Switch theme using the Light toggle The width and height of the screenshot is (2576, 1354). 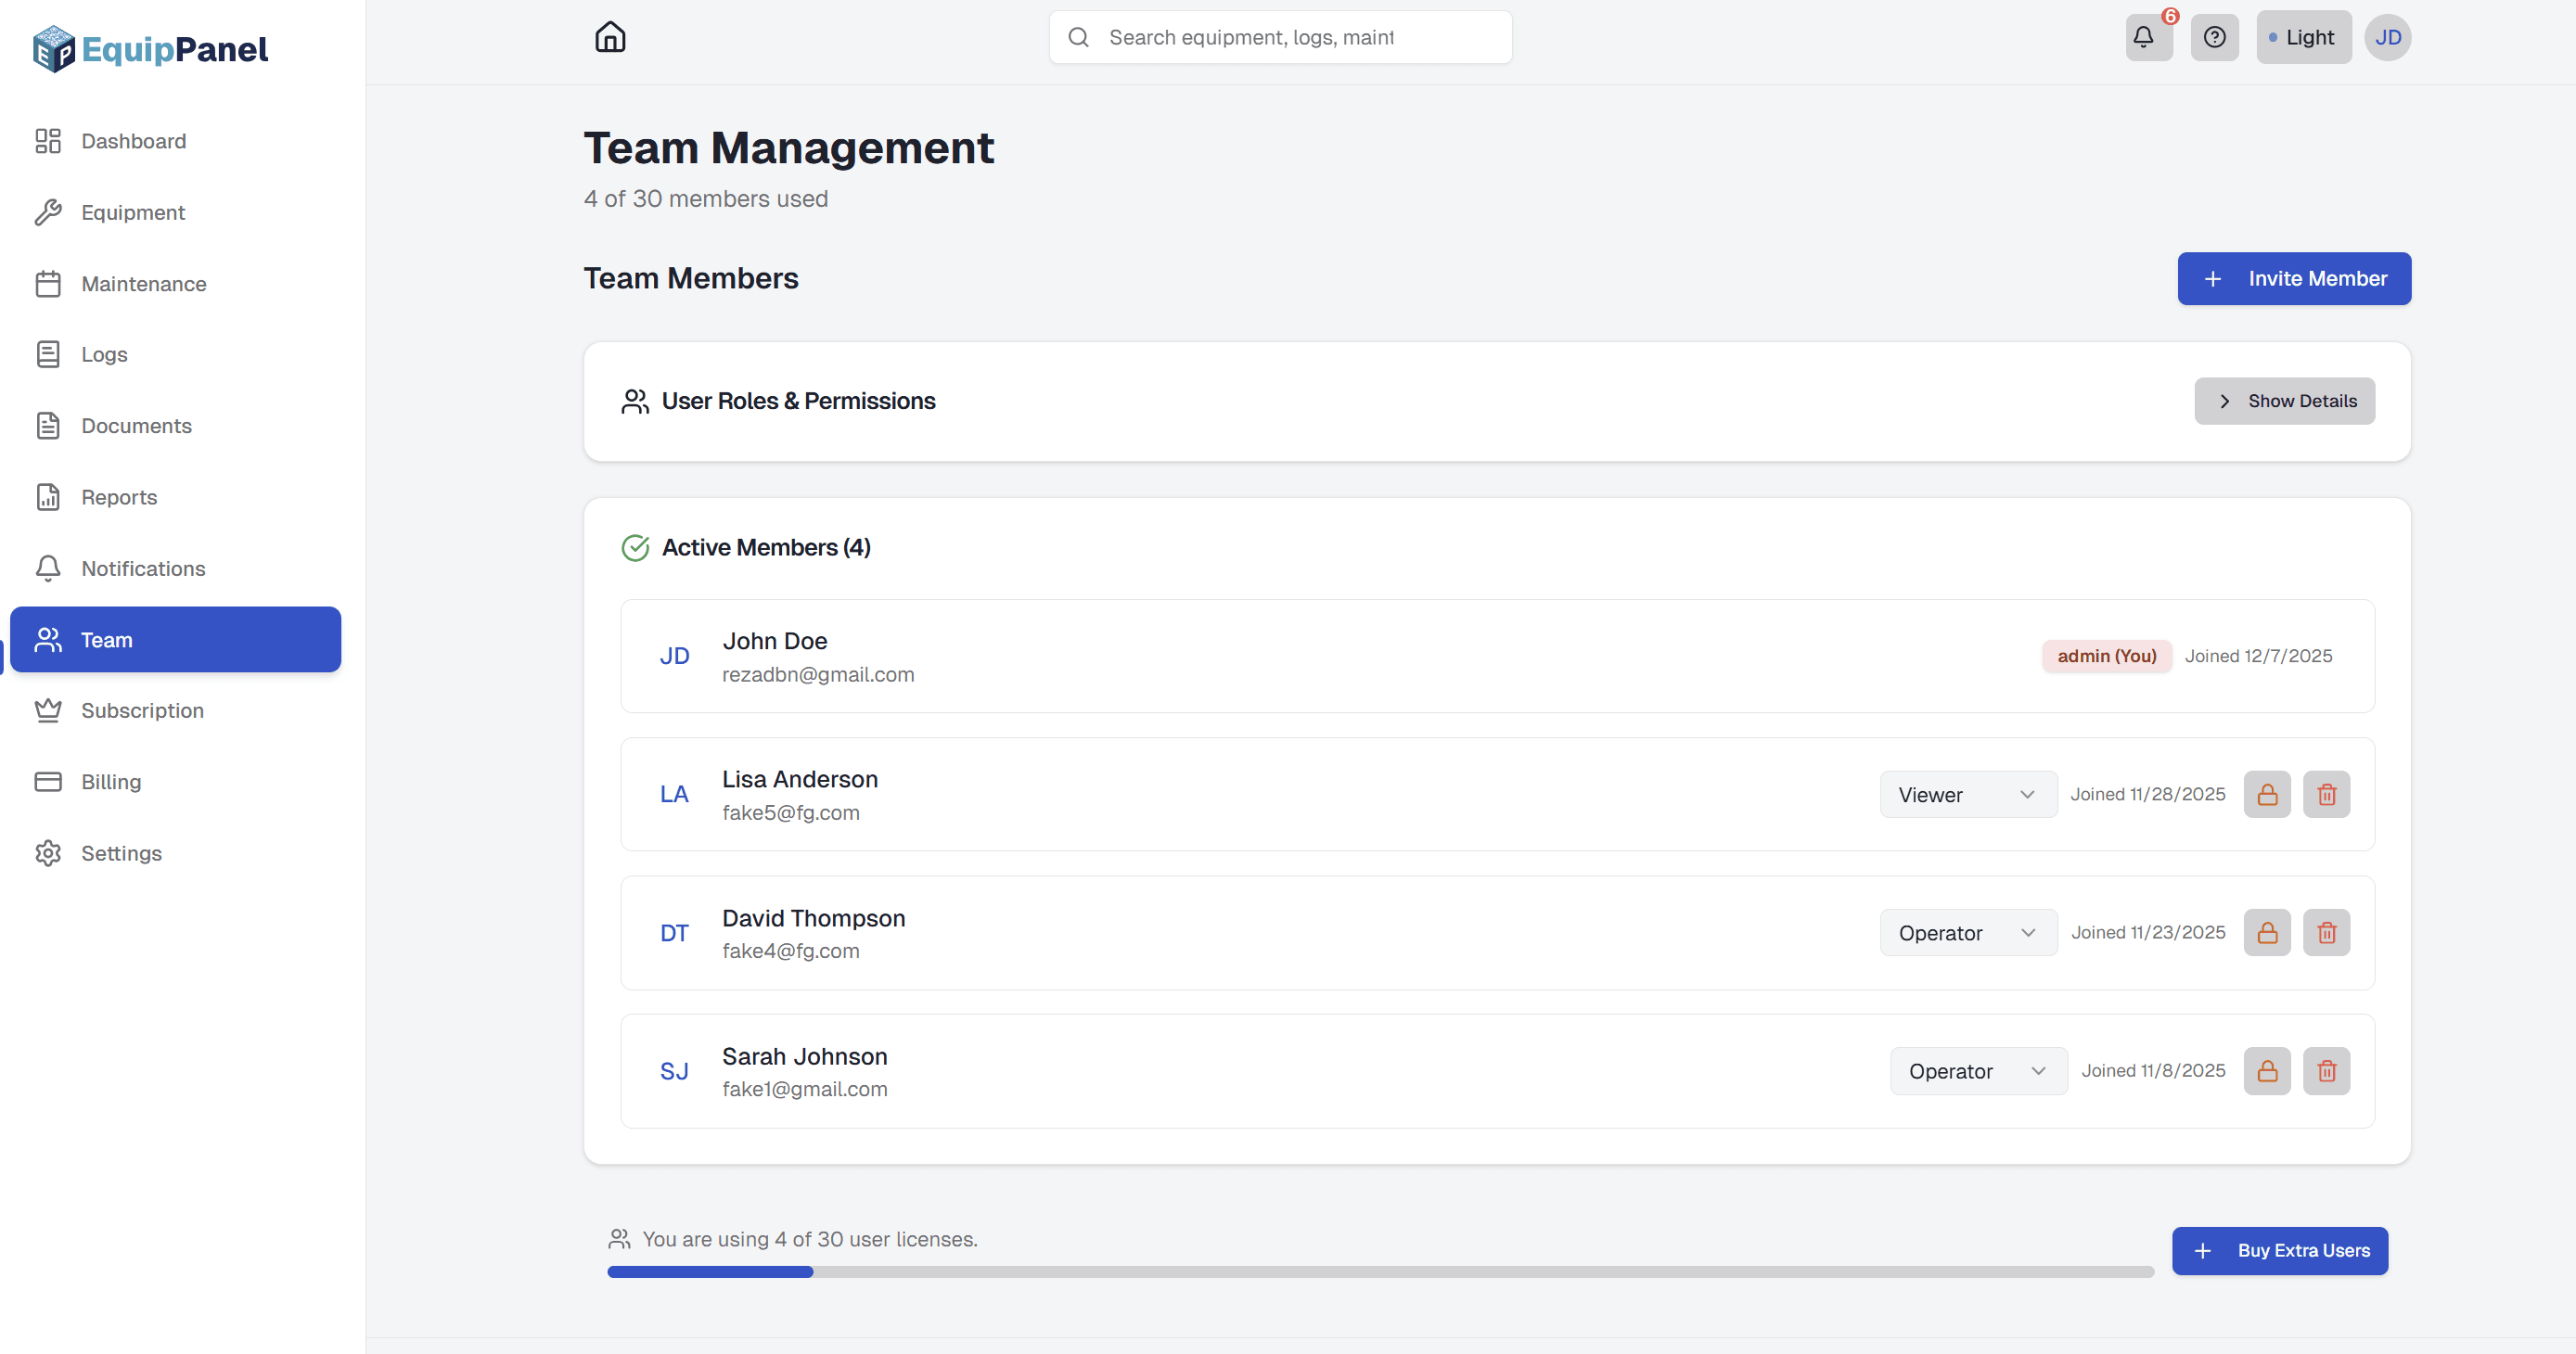[x=2304, y=37]
